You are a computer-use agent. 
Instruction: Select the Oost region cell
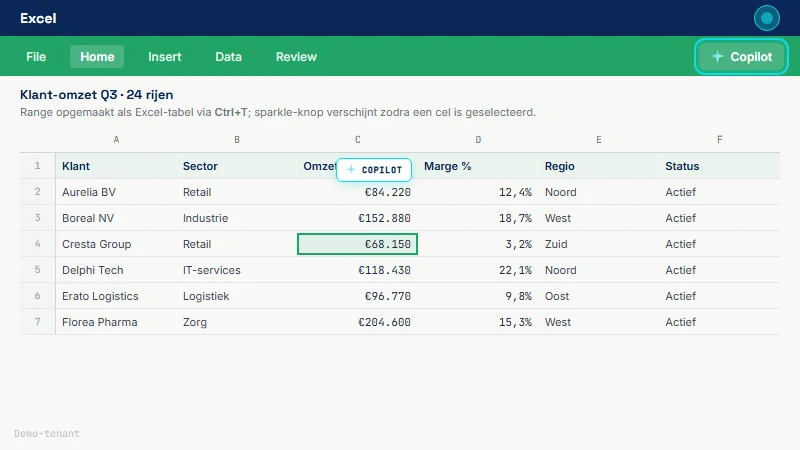tap(599, 296)
